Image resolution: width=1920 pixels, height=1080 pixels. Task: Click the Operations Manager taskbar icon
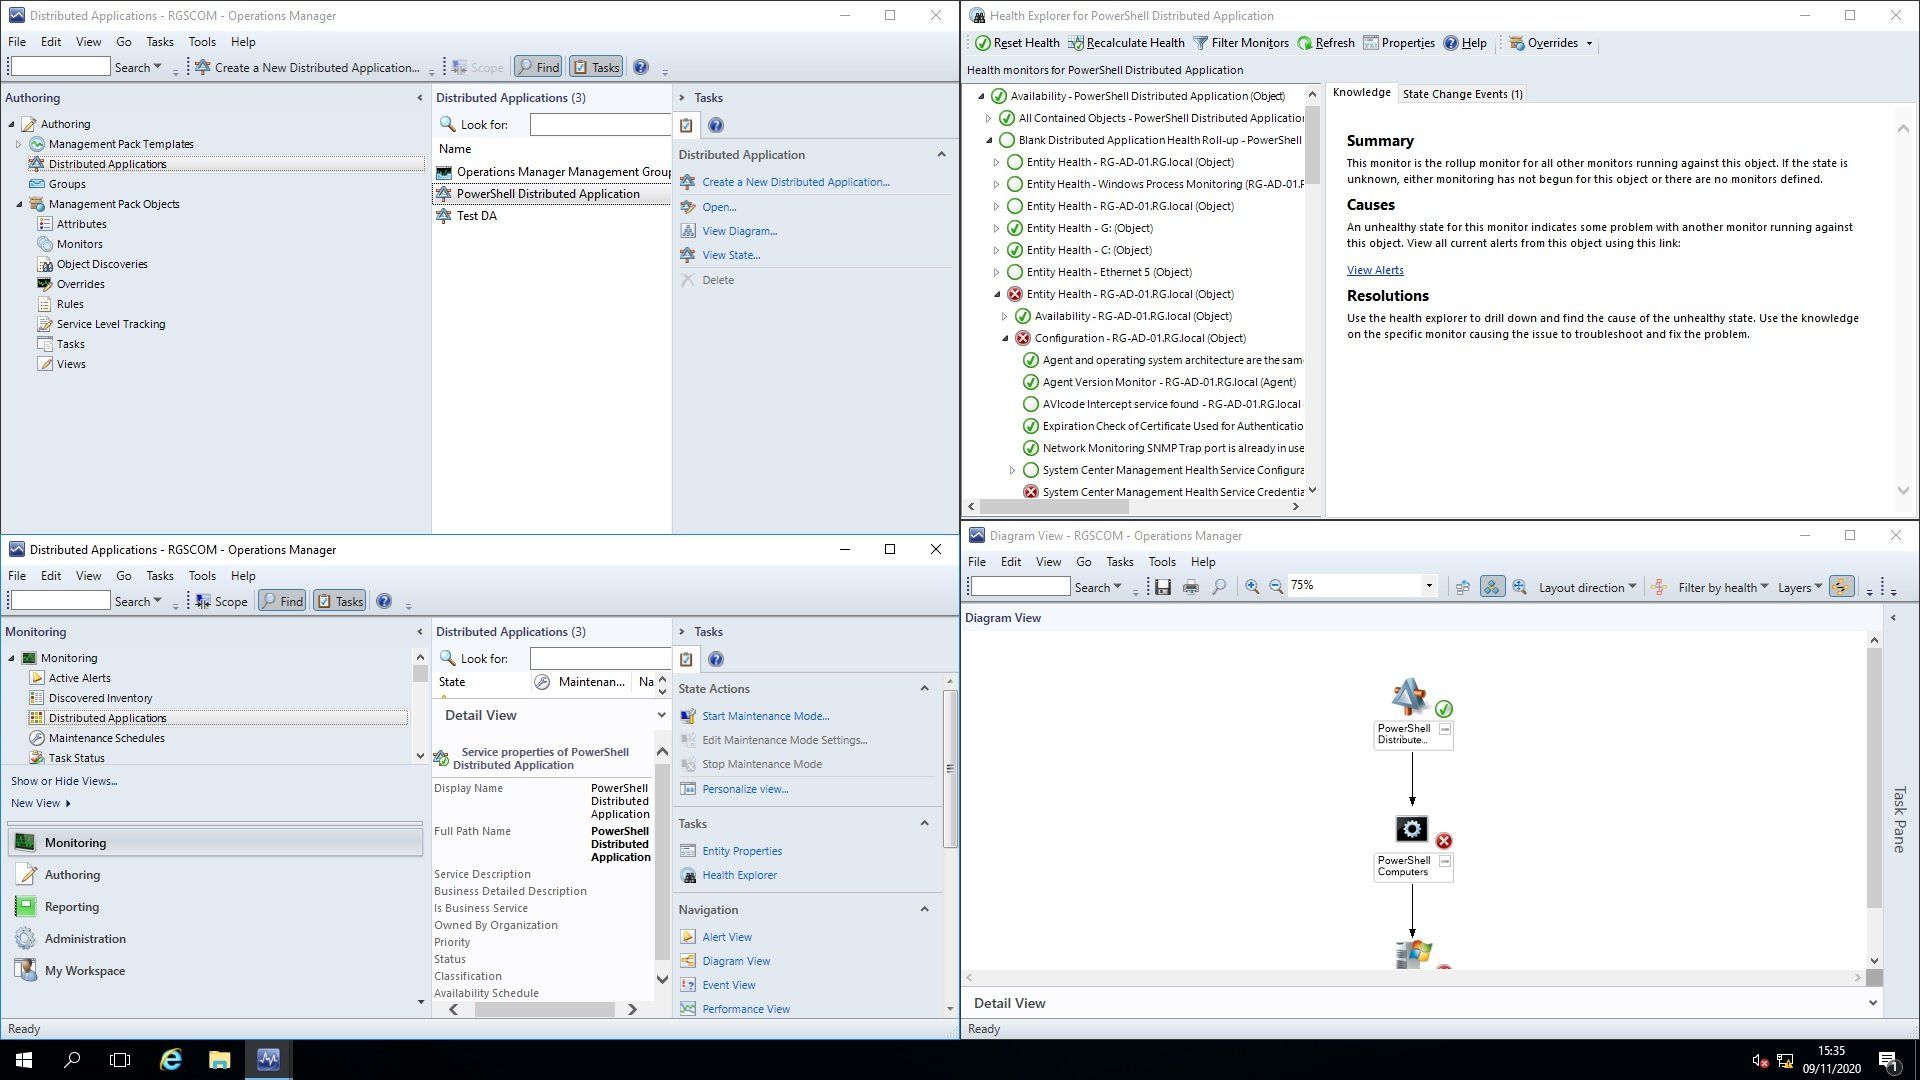click(x=268, y=1060)
